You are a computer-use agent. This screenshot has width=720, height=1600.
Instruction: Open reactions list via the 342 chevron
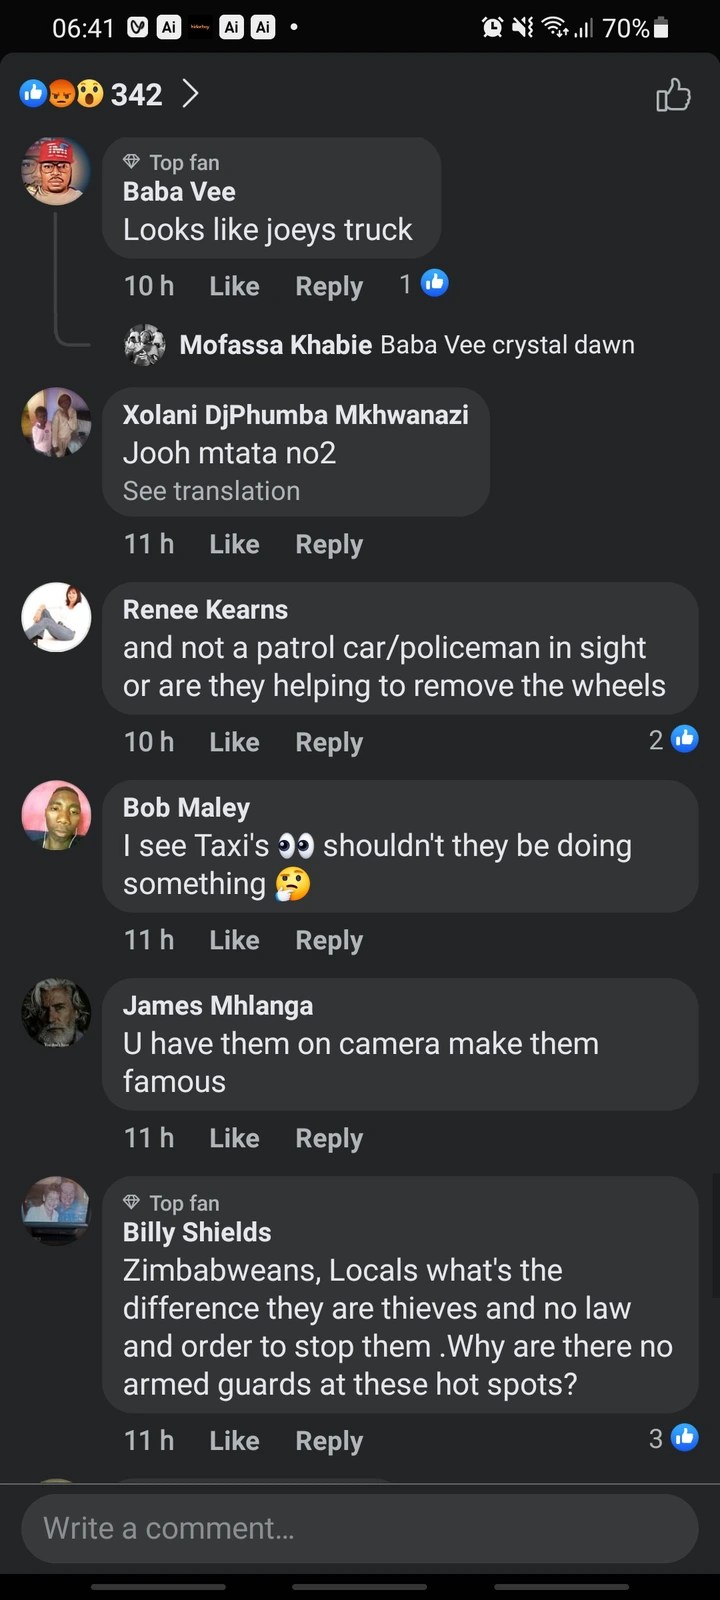click(x=191, y=94)
